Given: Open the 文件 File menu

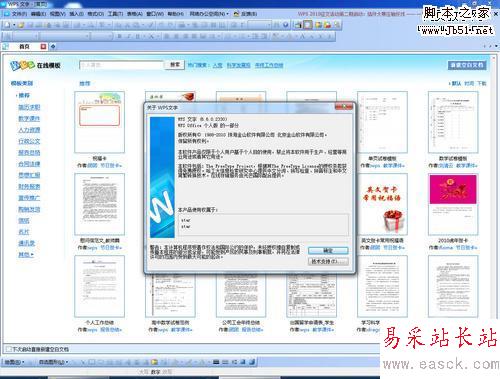Looking at the screenshot, I should (19, 14).
